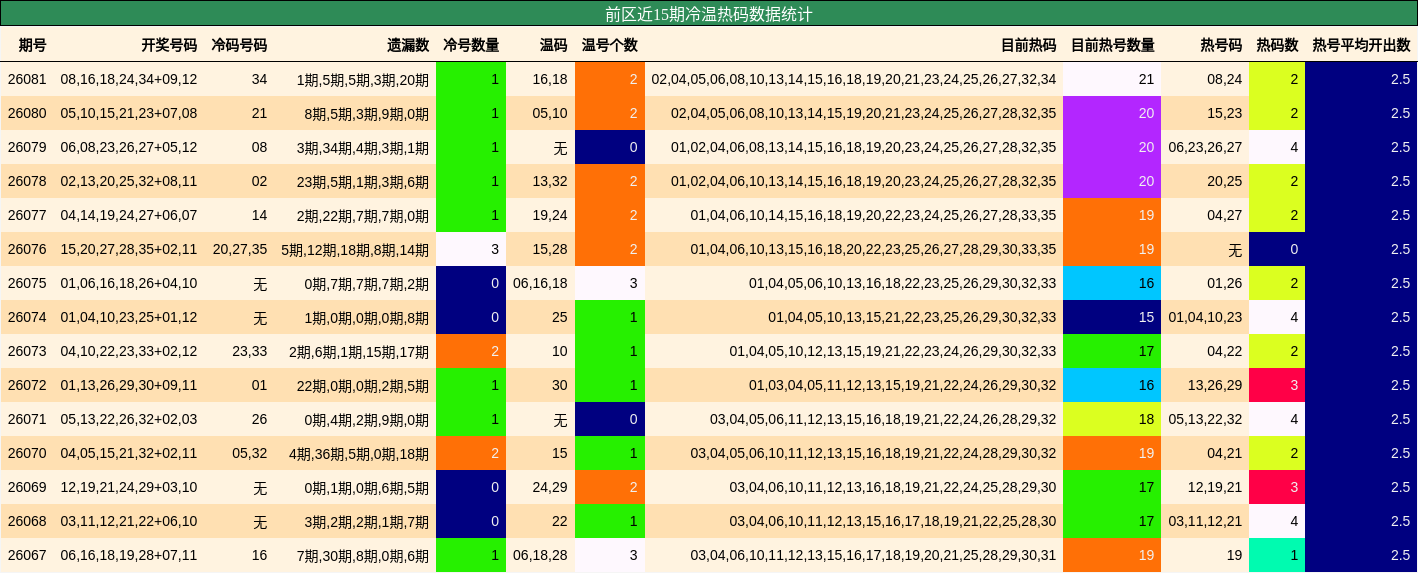Click omission cell 3期,34期,4期,3期,1期
This screenshot has width=1418, height=573.
click(363, 147)
